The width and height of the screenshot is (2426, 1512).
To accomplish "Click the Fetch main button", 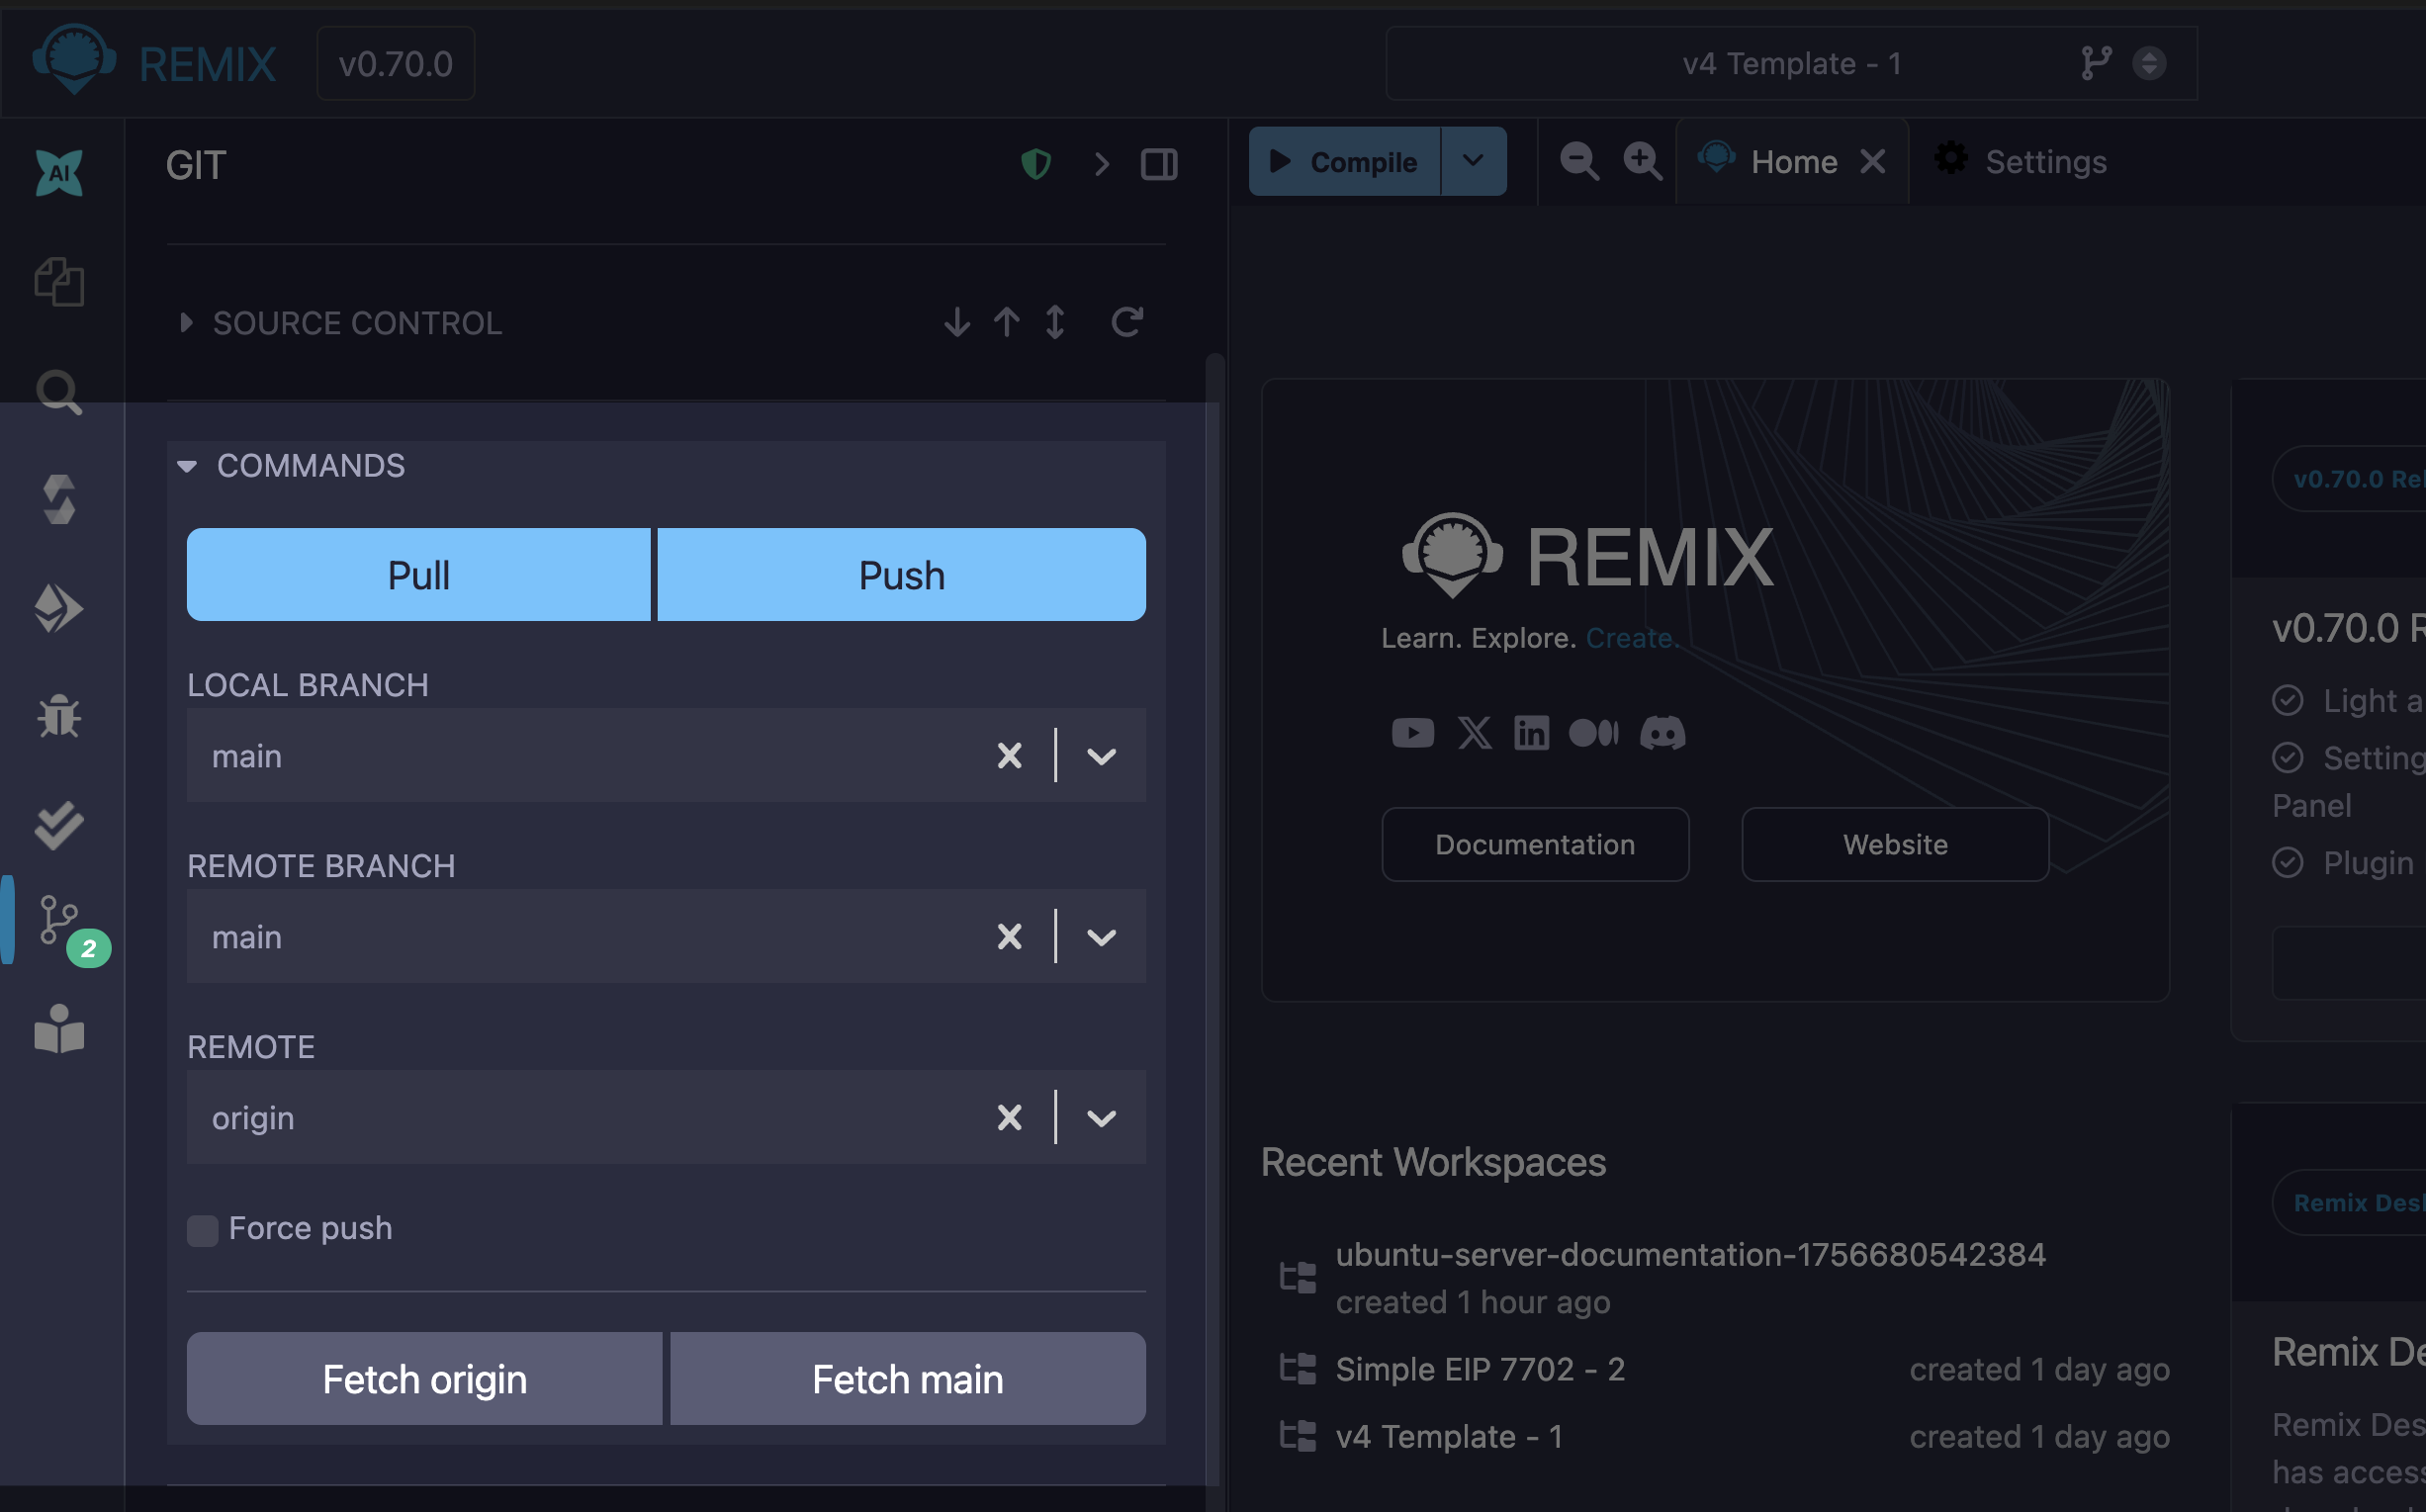I will [907, 1379].
